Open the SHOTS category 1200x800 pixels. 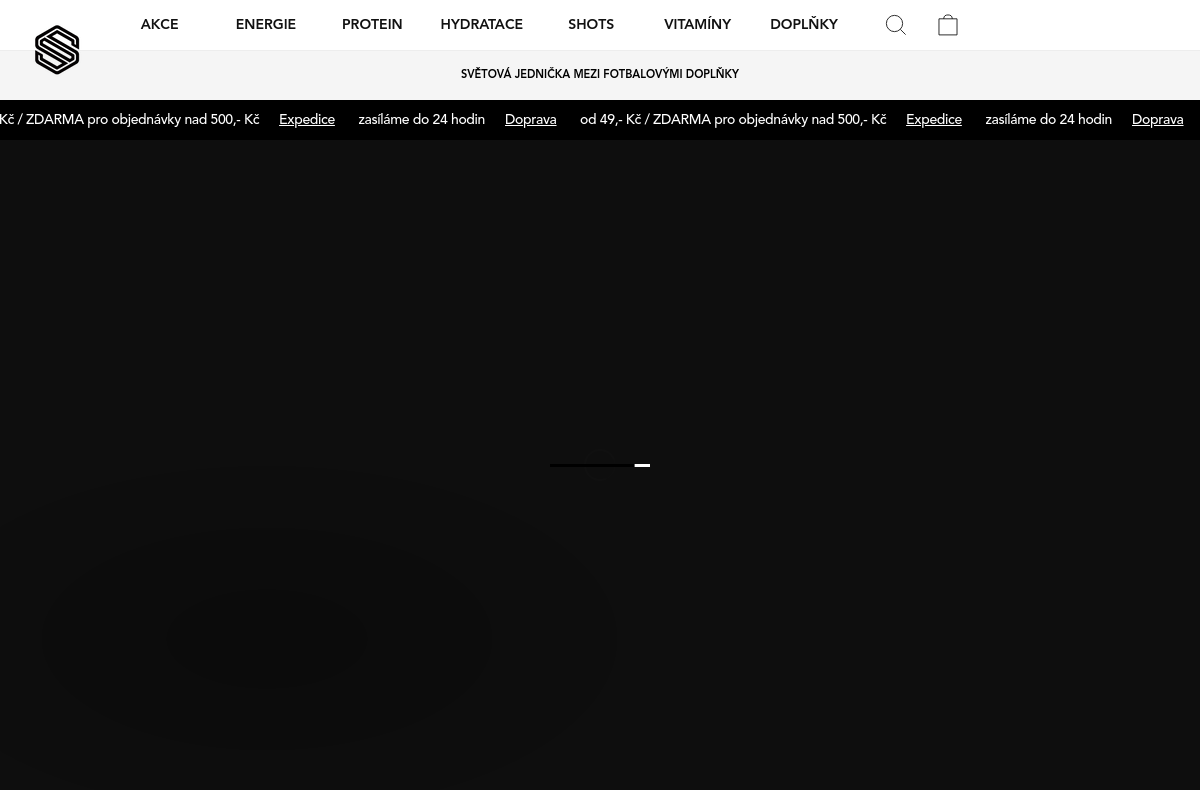[x=591, y=25]
